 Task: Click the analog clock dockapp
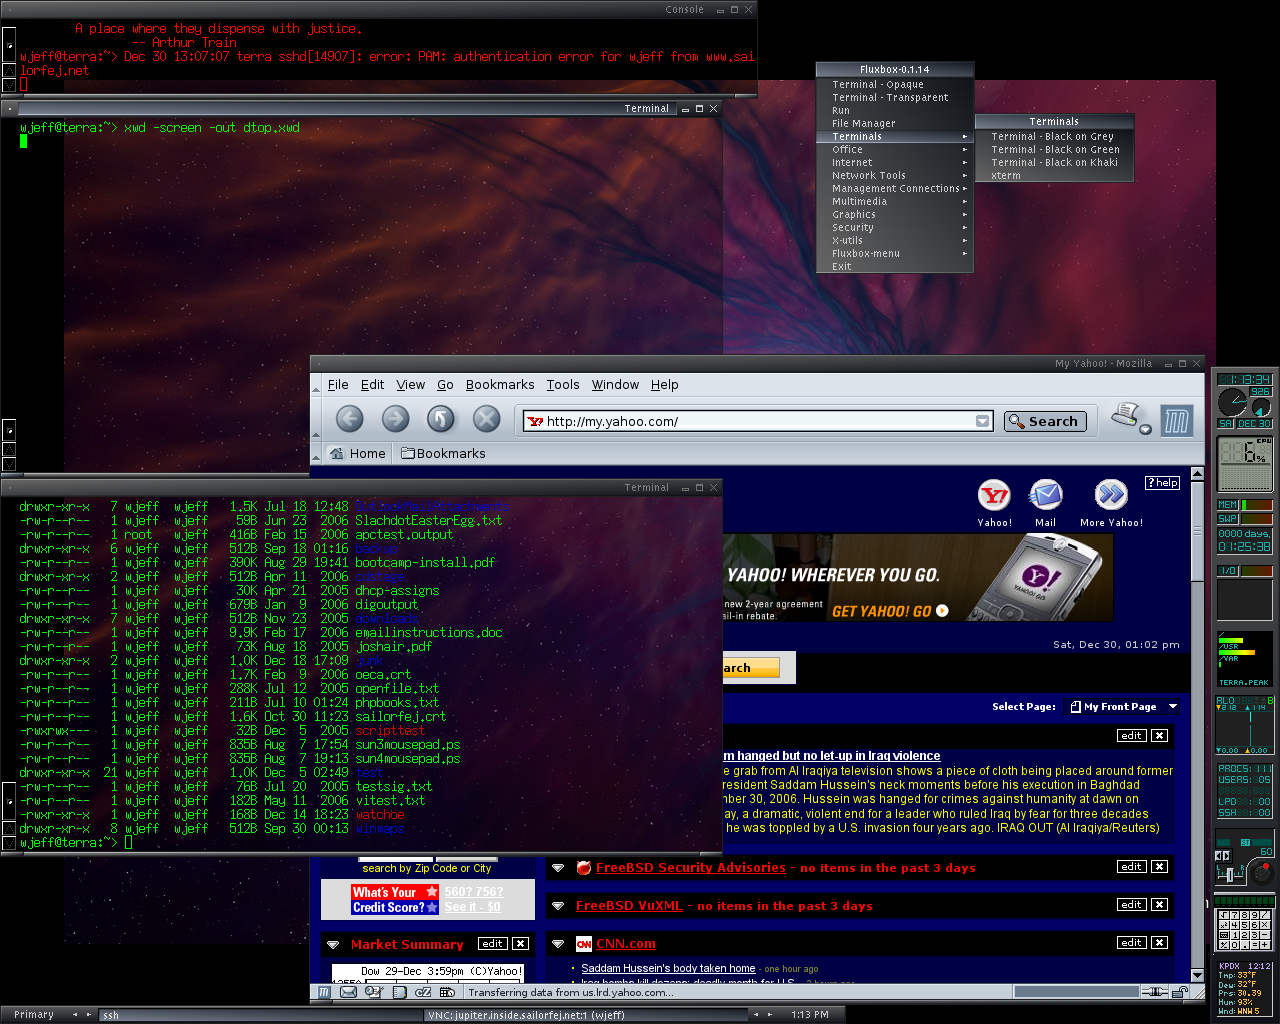(1244, 403)
